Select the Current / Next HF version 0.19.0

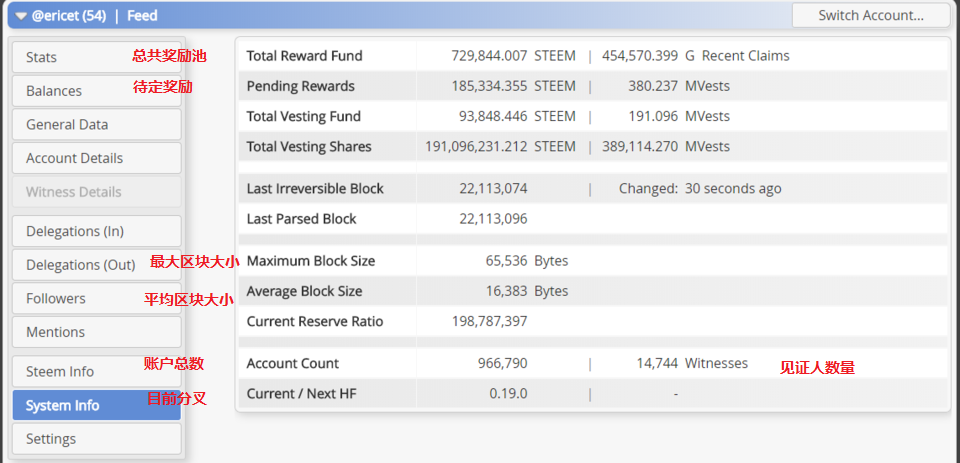(x=508, y=394)
